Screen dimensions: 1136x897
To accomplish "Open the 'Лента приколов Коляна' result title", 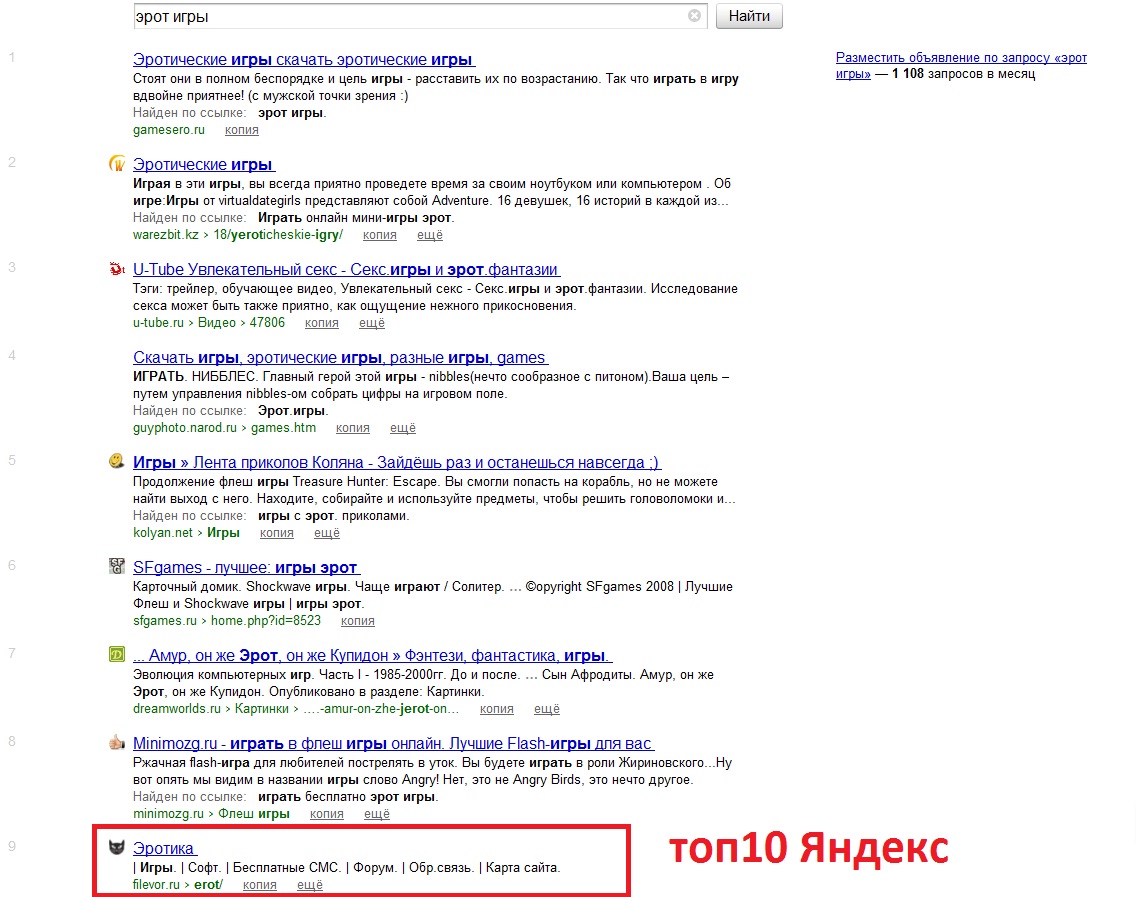I will (396, 462).
